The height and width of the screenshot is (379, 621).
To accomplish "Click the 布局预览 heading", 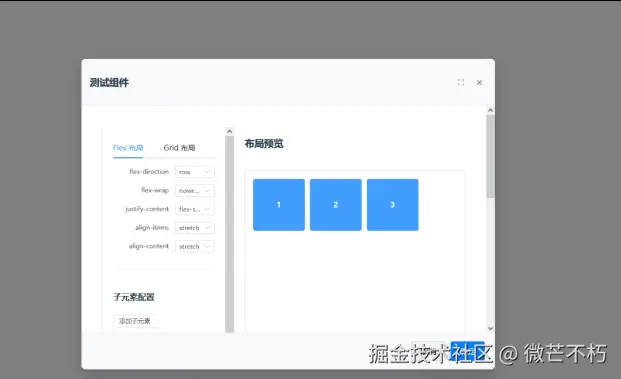I will coord(264,143).
